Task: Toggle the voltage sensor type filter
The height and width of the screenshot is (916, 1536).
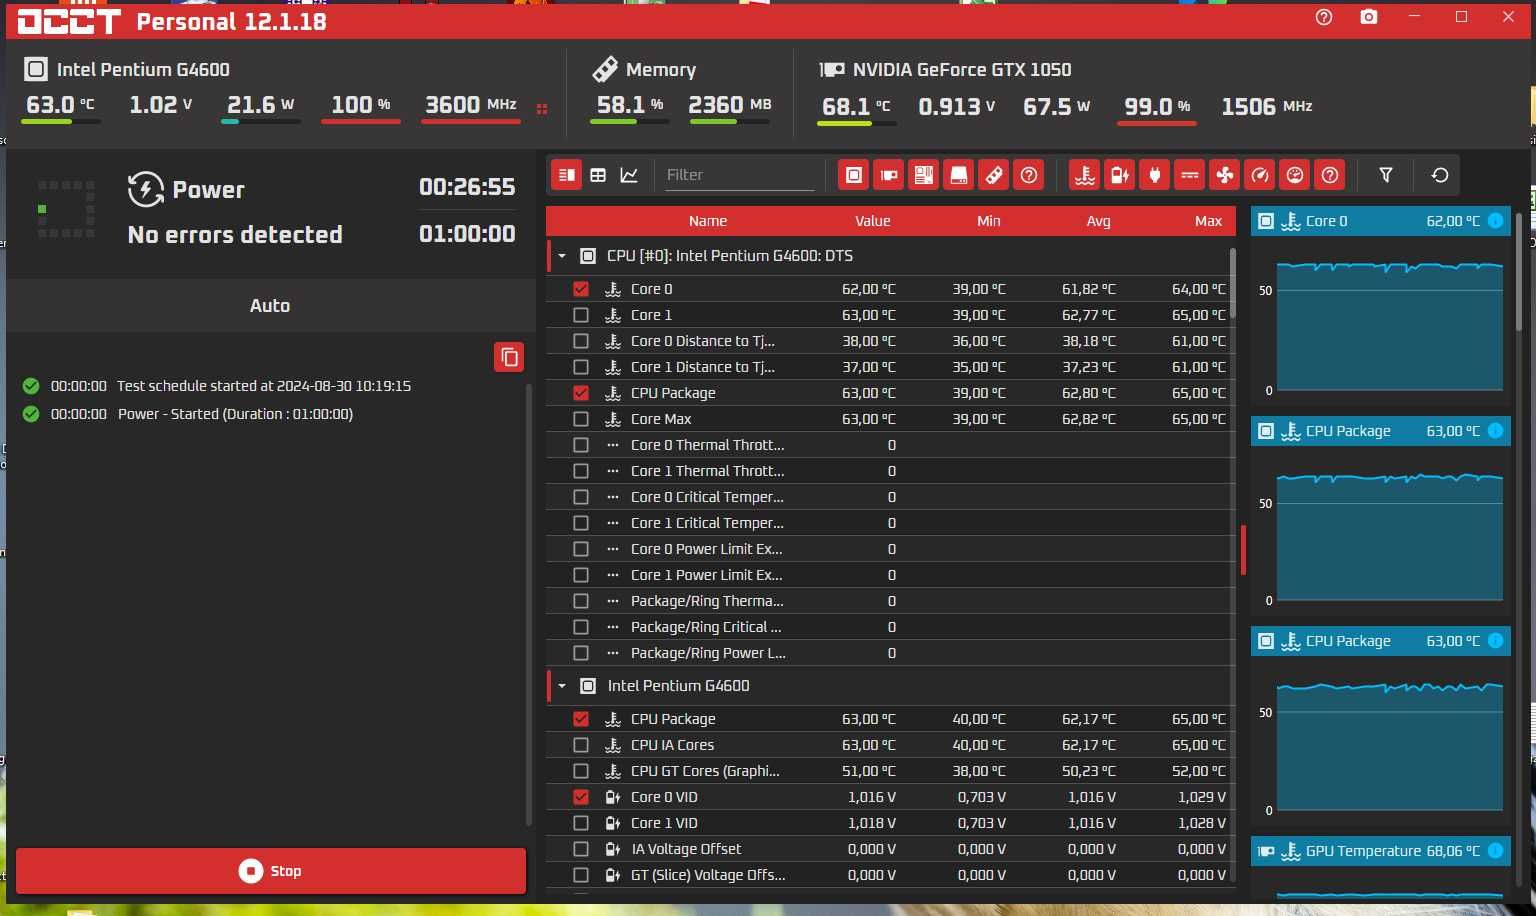Action: click(1120, 176)
